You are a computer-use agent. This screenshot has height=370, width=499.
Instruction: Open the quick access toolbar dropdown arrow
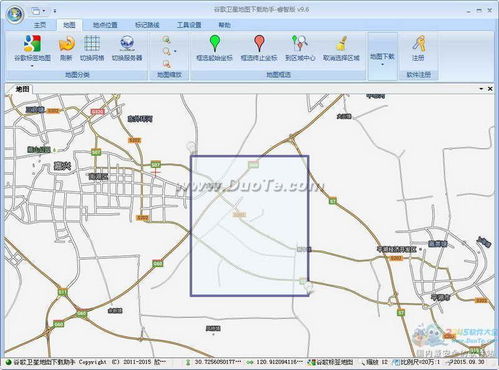pyautogui.click(x=55, y=11)
